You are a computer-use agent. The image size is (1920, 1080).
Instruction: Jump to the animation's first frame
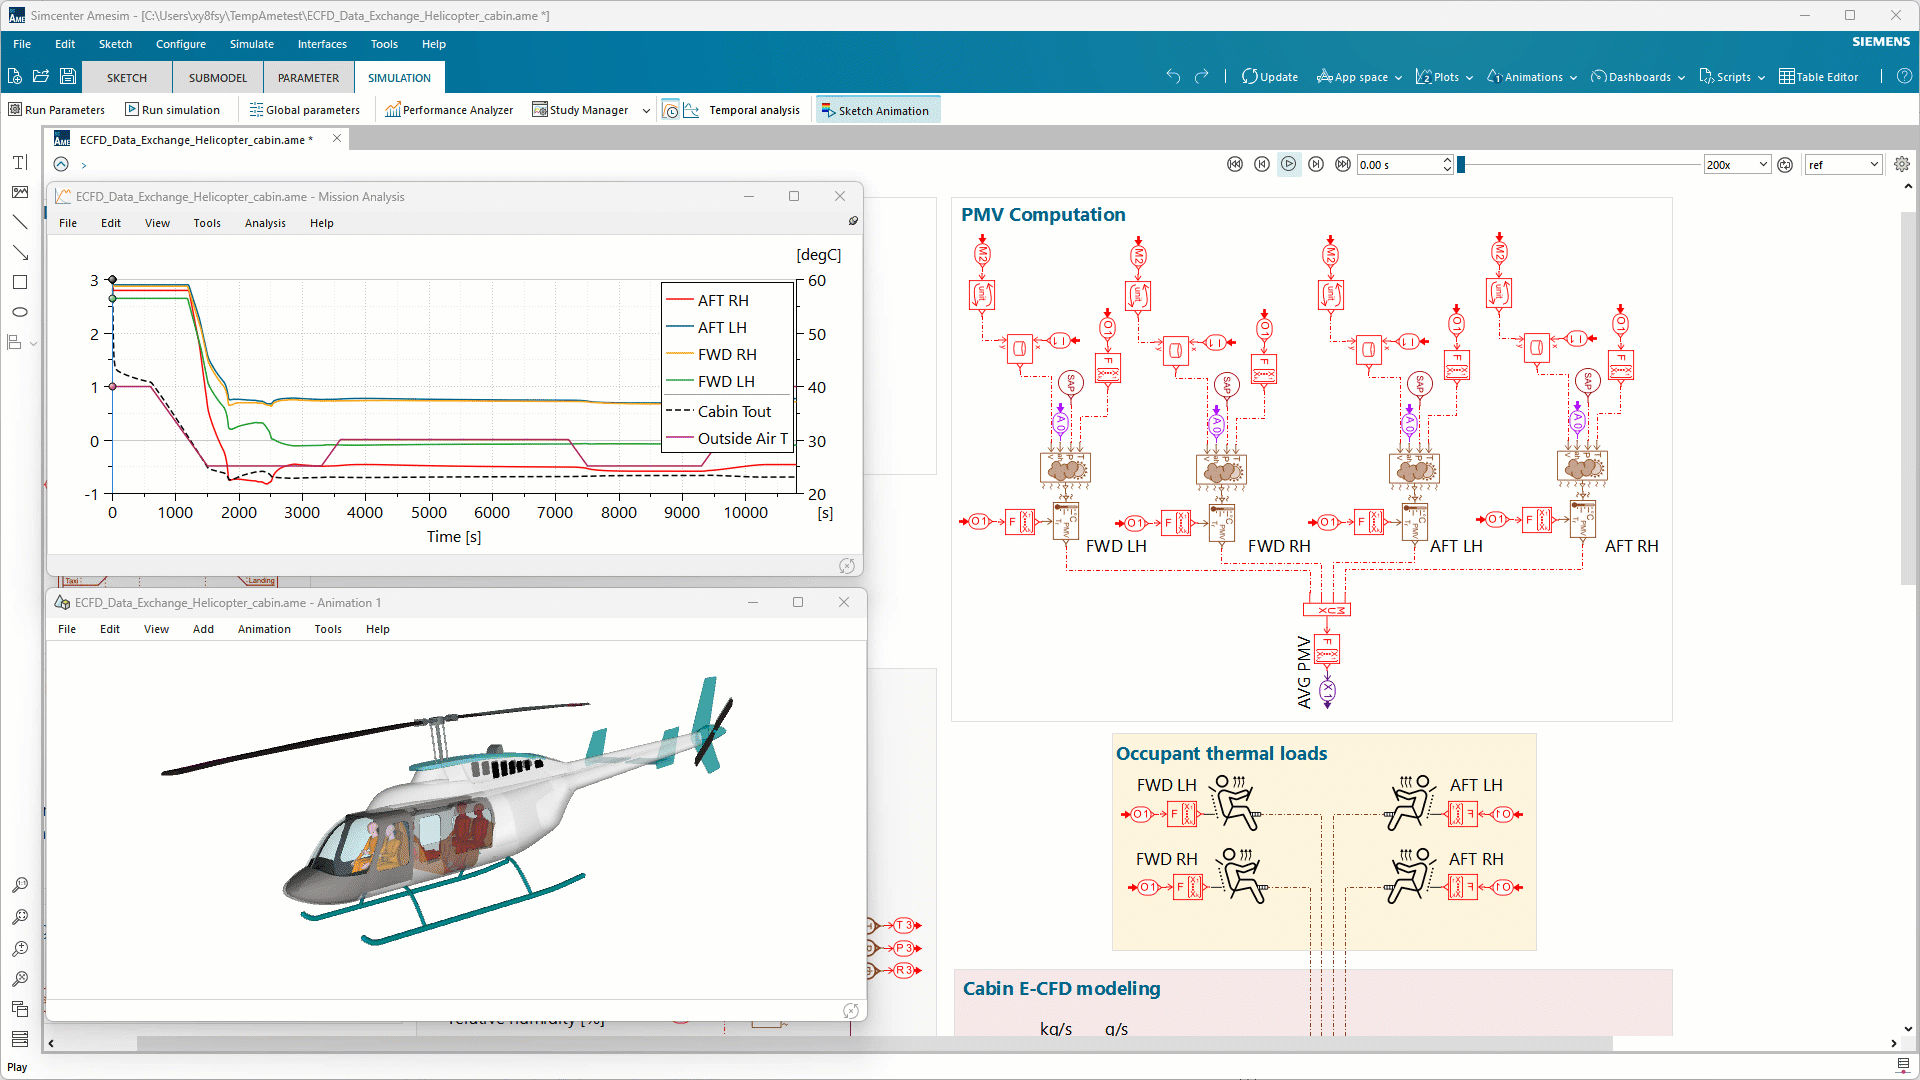coord(1235,164)
